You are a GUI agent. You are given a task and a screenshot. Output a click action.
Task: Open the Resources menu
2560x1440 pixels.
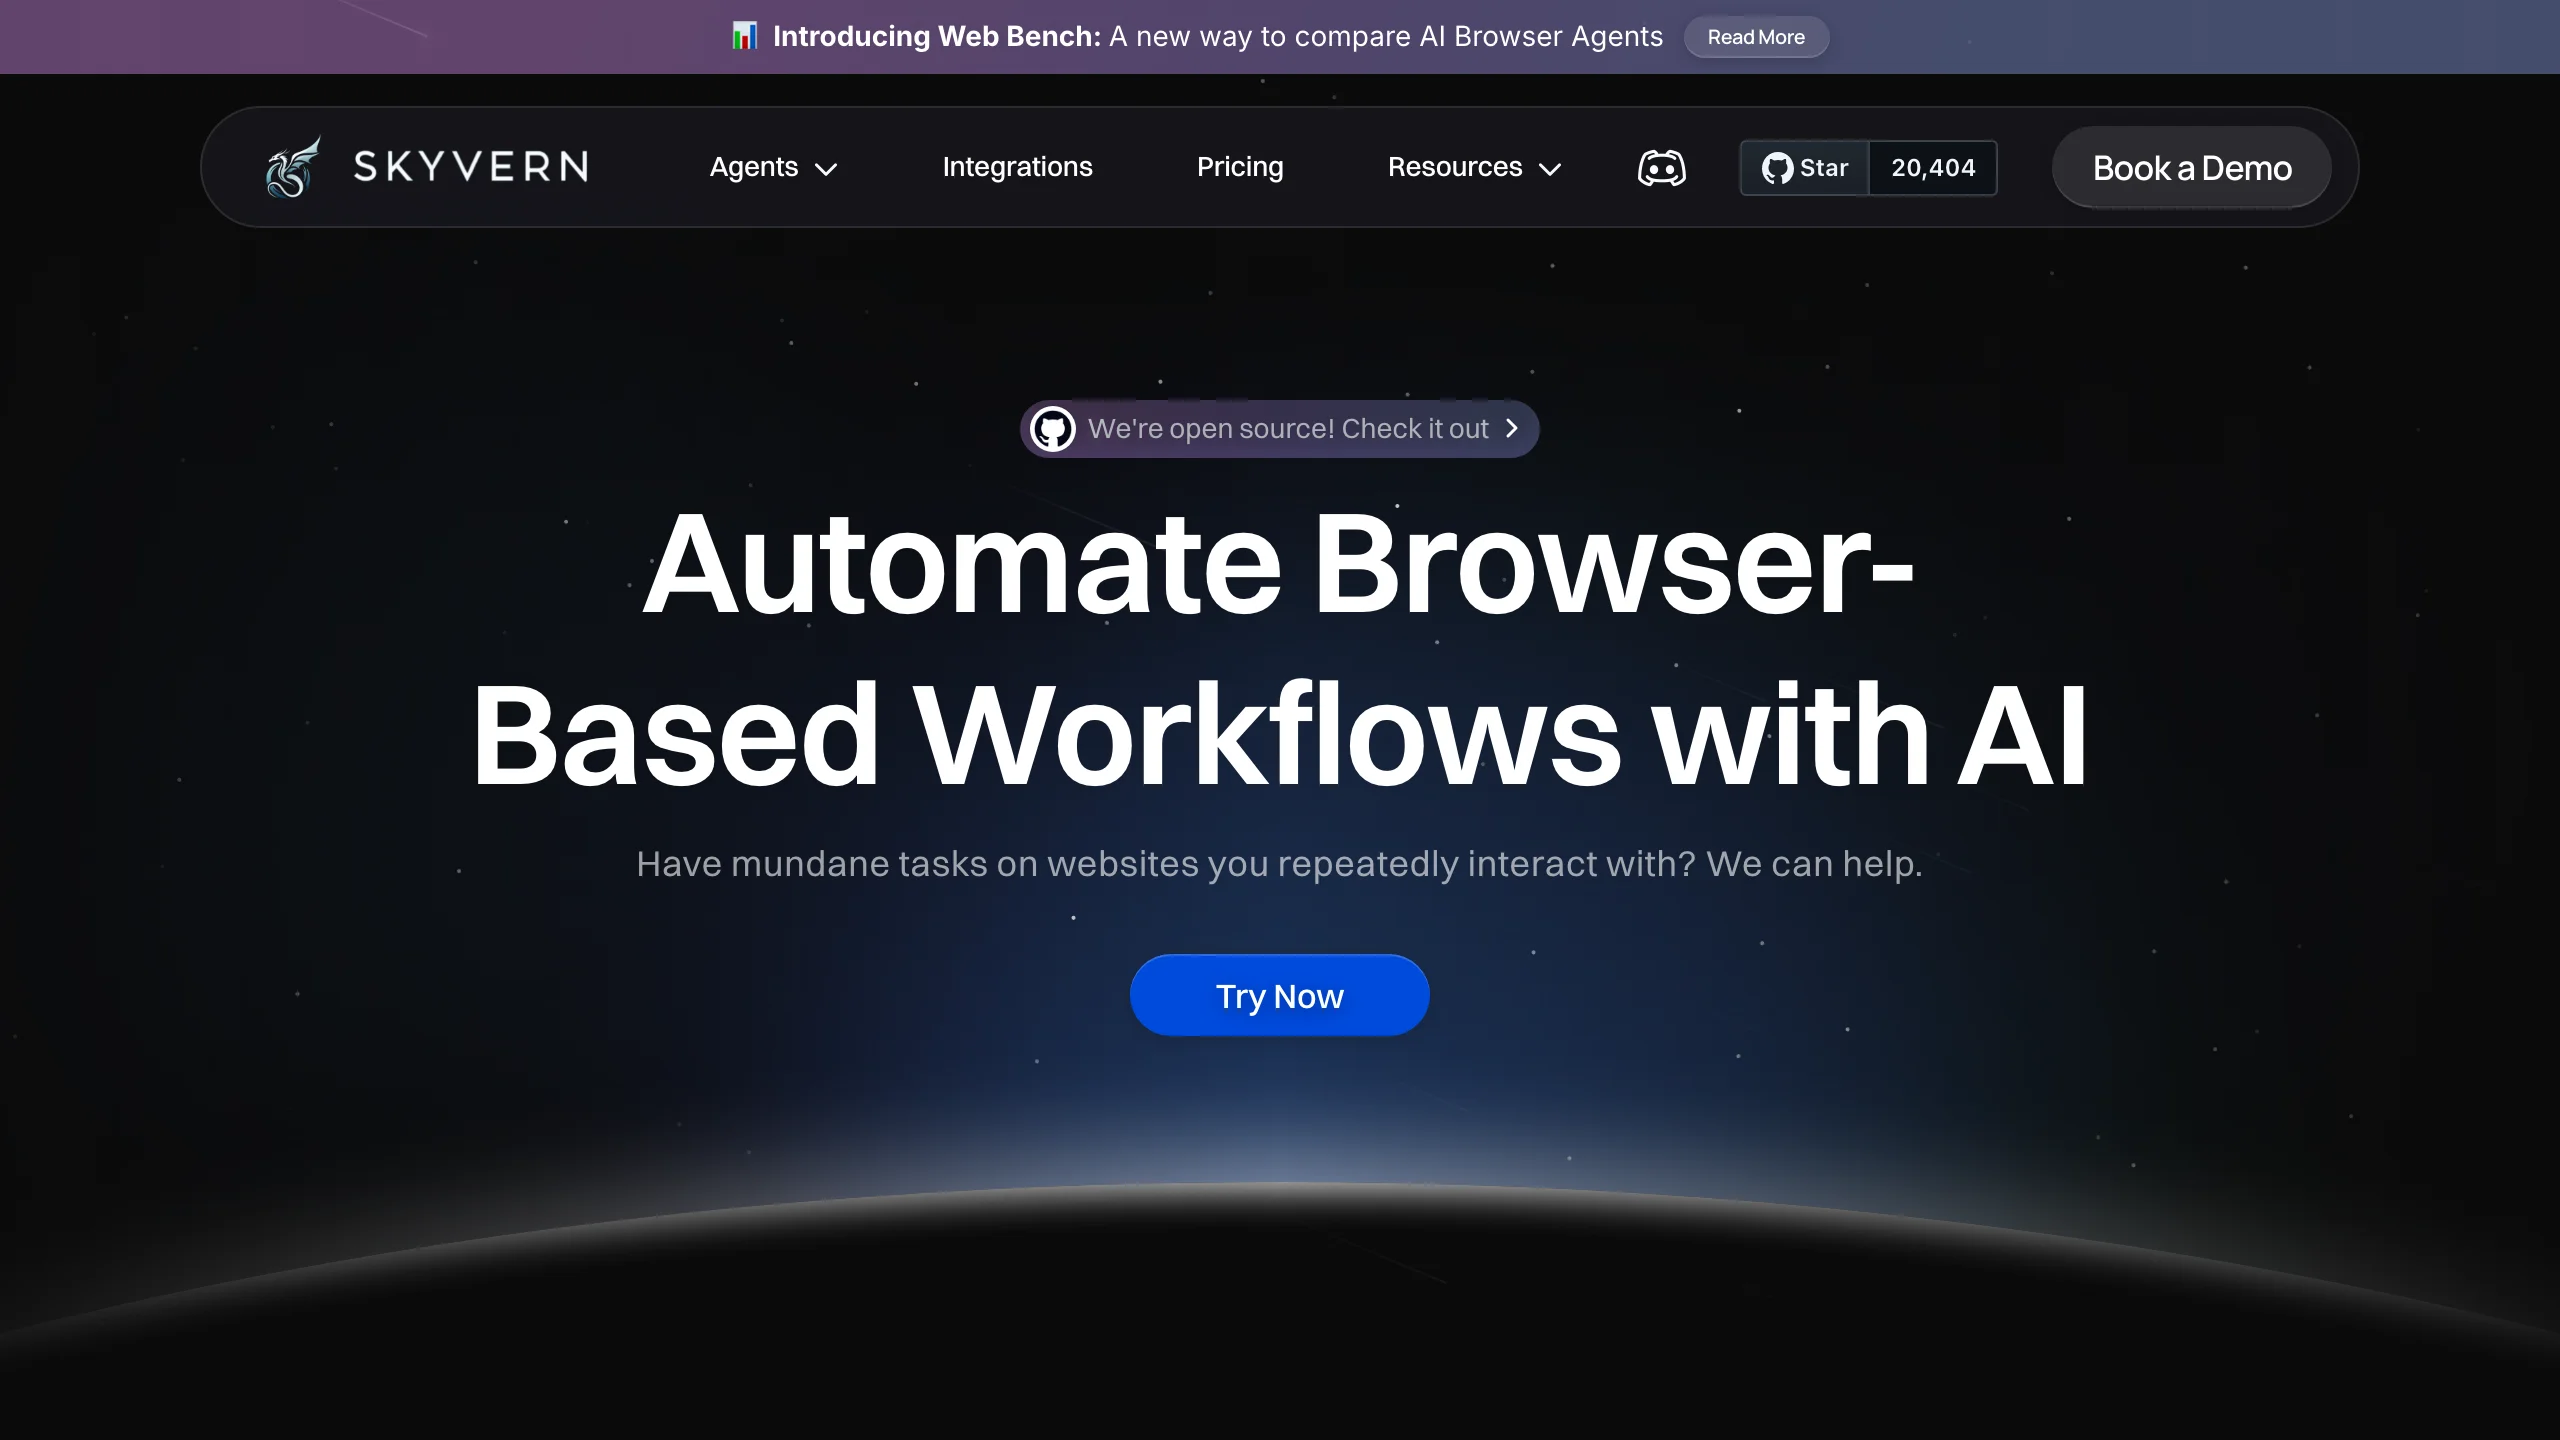tap(1455, 167)
